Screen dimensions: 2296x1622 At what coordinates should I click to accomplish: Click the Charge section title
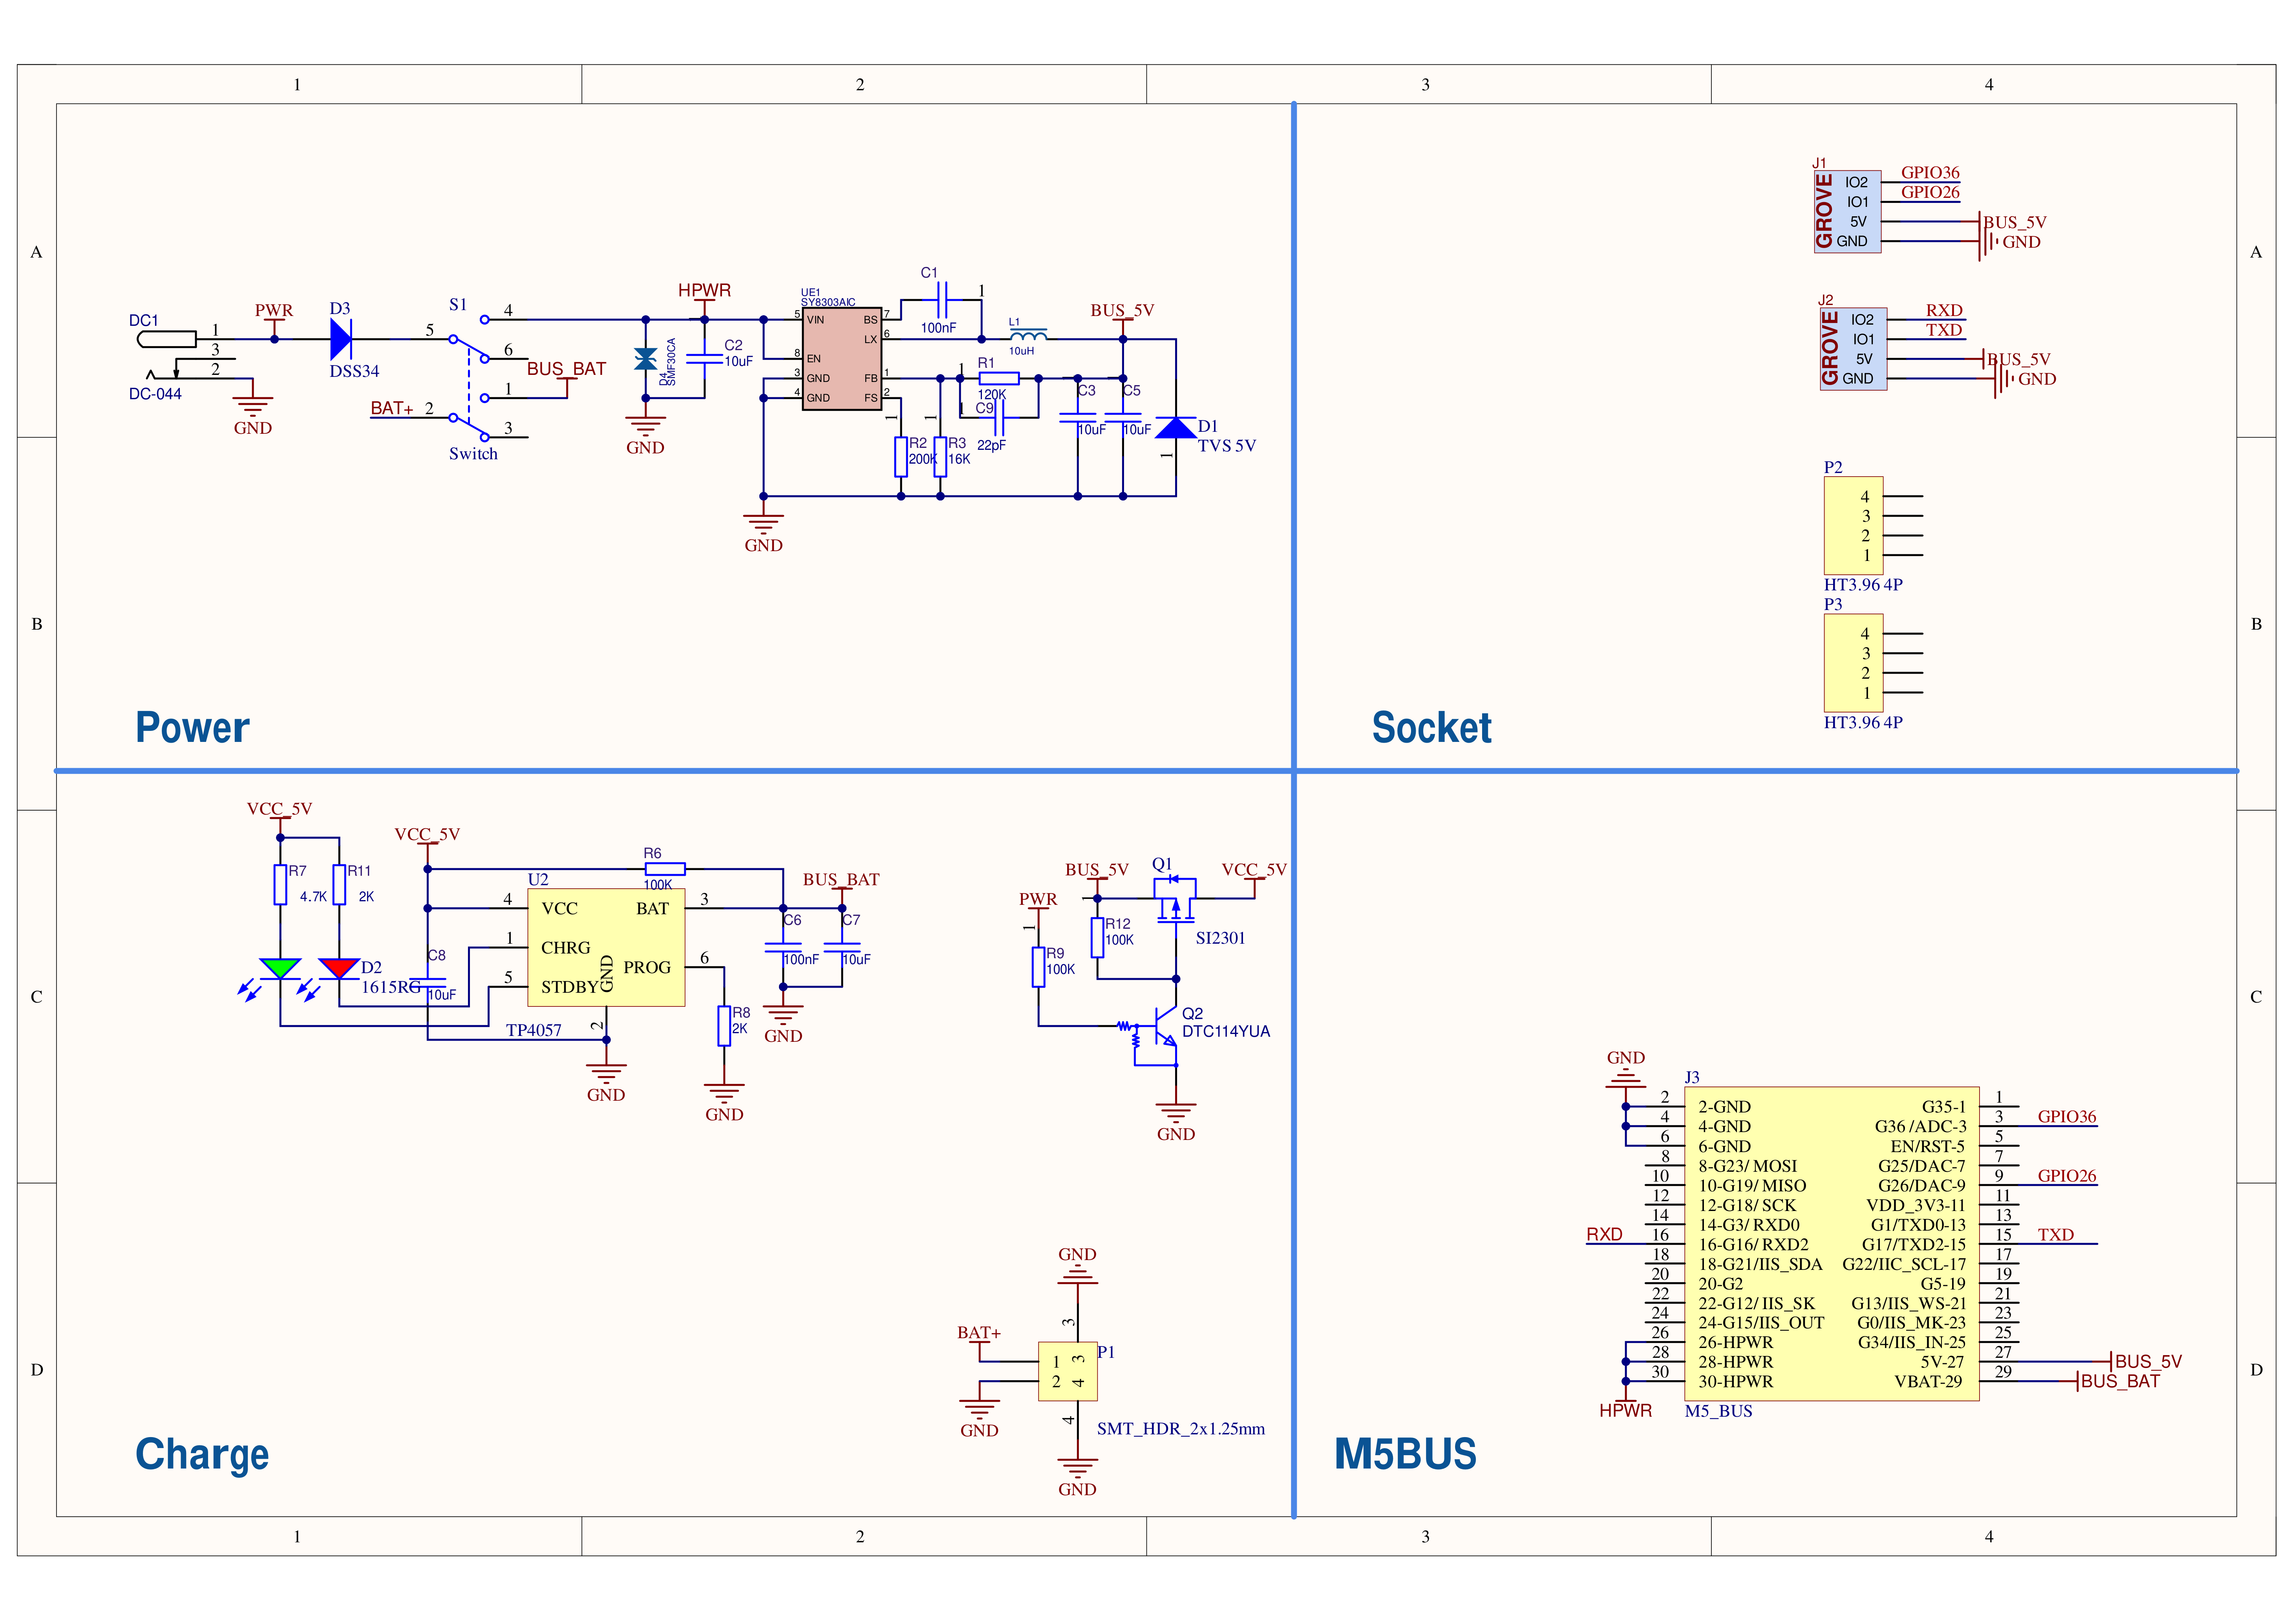click(202, 1454)
